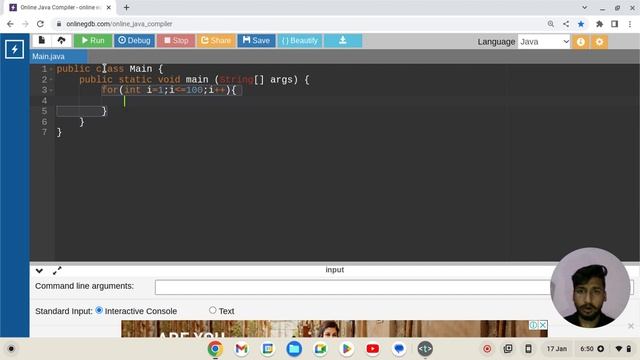The width and height of the screenshot is (640, 360).
Task: Open editor settings gear icon
Action: tap(599, 42)
